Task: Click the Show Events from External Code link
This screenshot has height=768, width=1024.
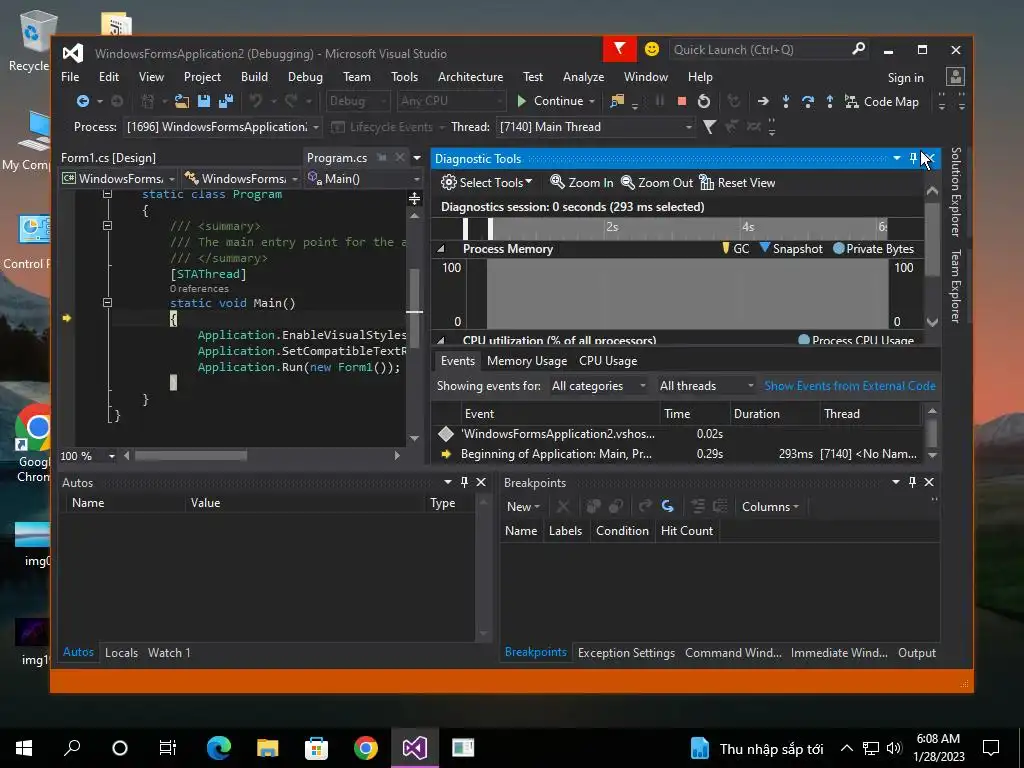Action: [850, 386]
